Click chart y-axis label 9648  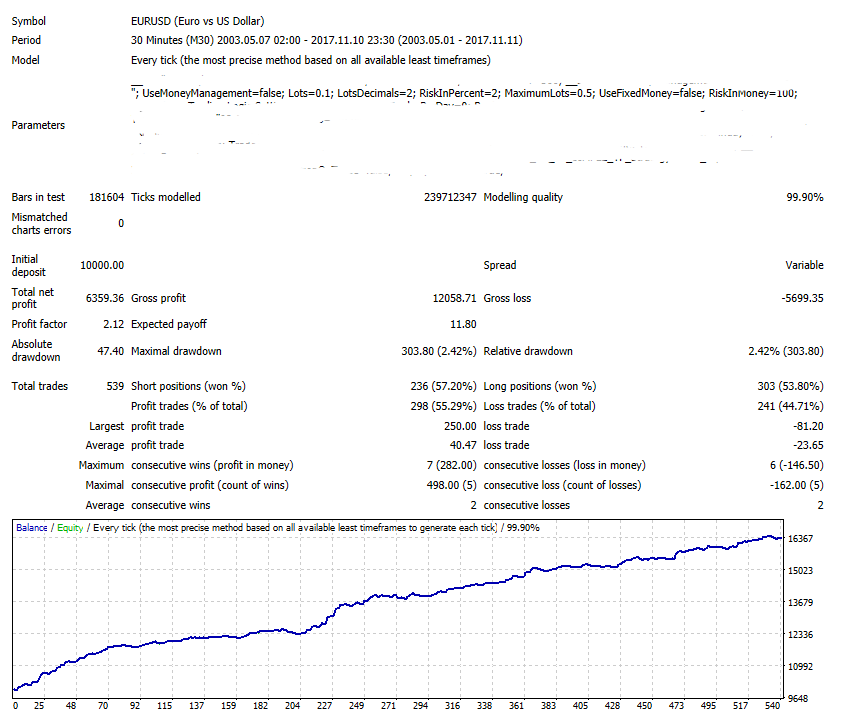[x=798, y=698]
